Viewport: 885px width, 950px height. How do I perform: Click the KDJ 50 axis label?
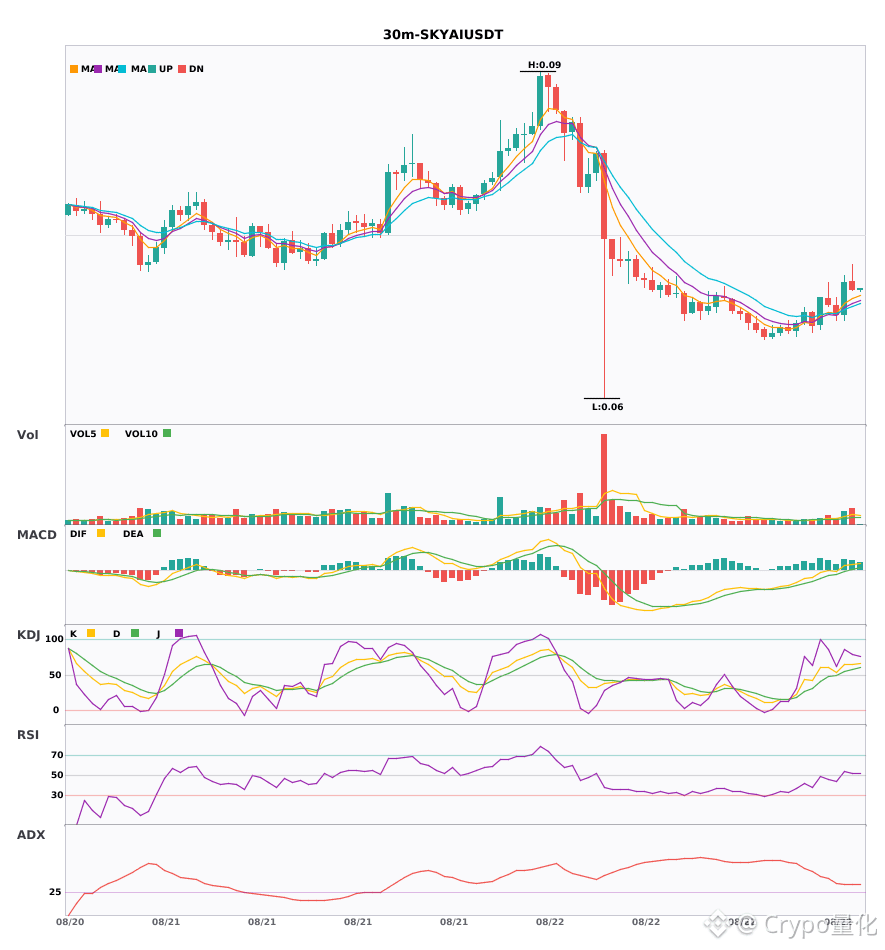pos(55,675)
